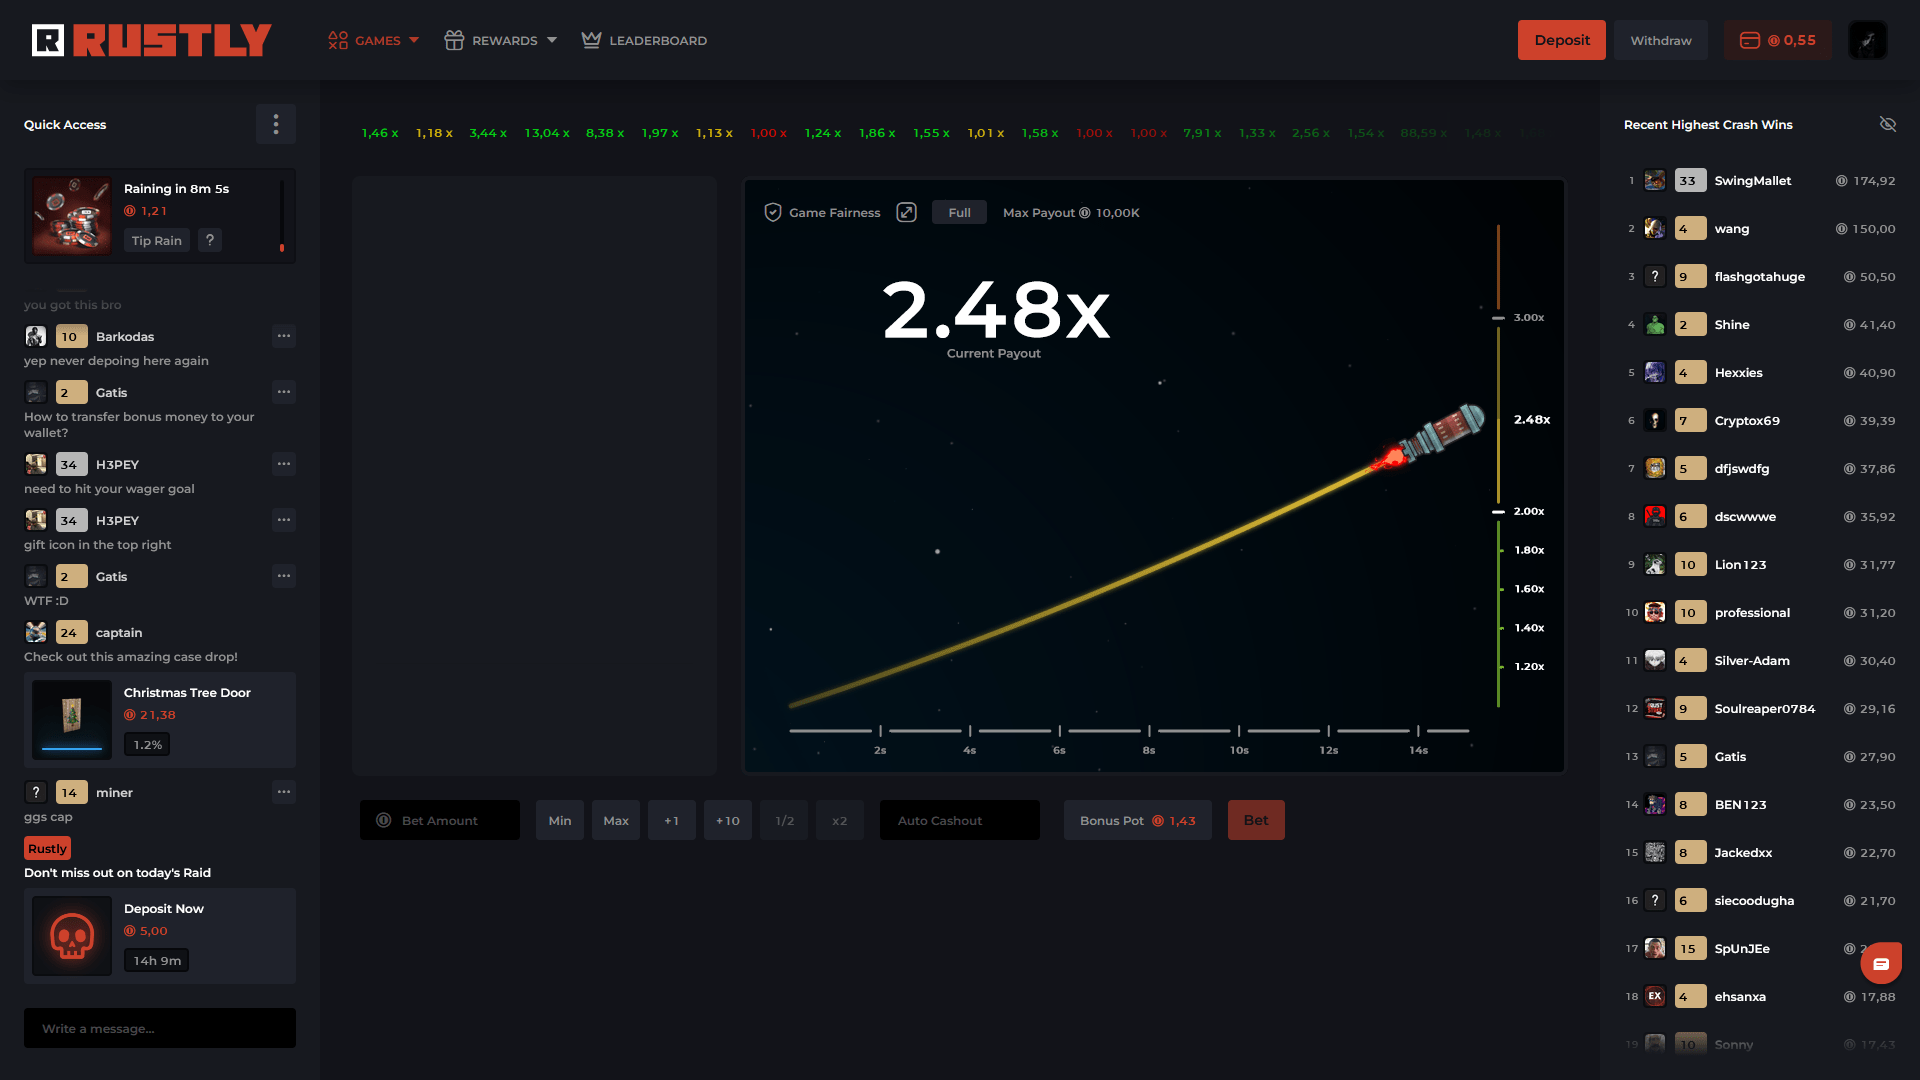This screenshot has width=1920, height=1080.
Task: Set bet to Max amount
Action: coord(616,820)
